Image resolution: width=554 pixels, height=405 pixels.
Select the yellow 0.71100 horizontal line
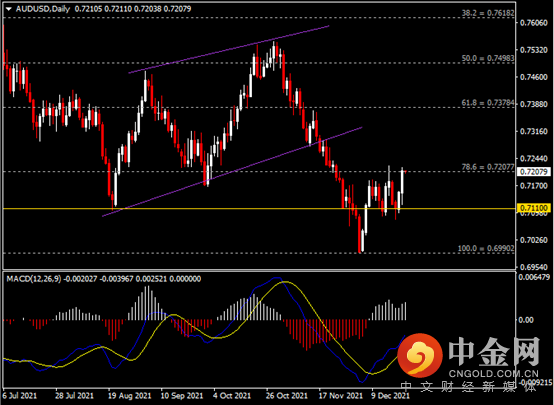[x=259, y=209]
